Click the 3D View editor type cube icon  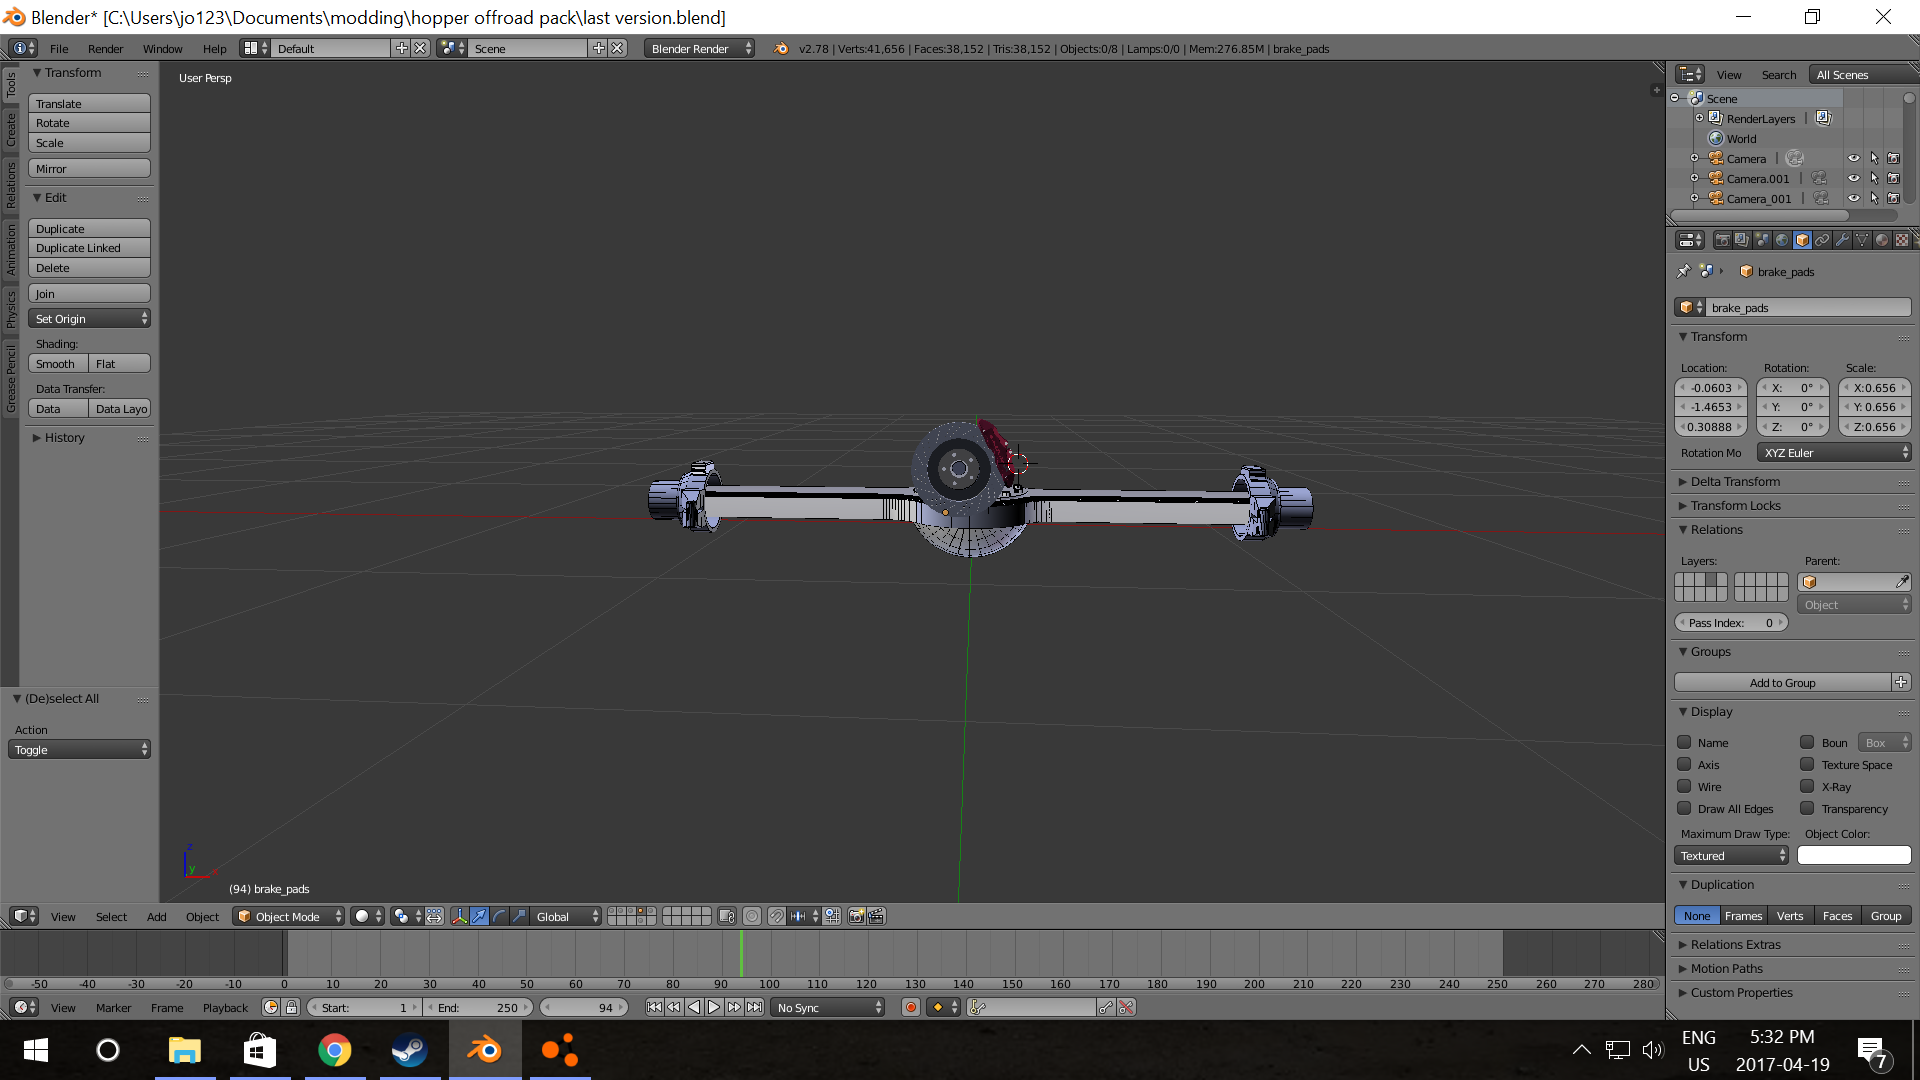tap(24, 916)
